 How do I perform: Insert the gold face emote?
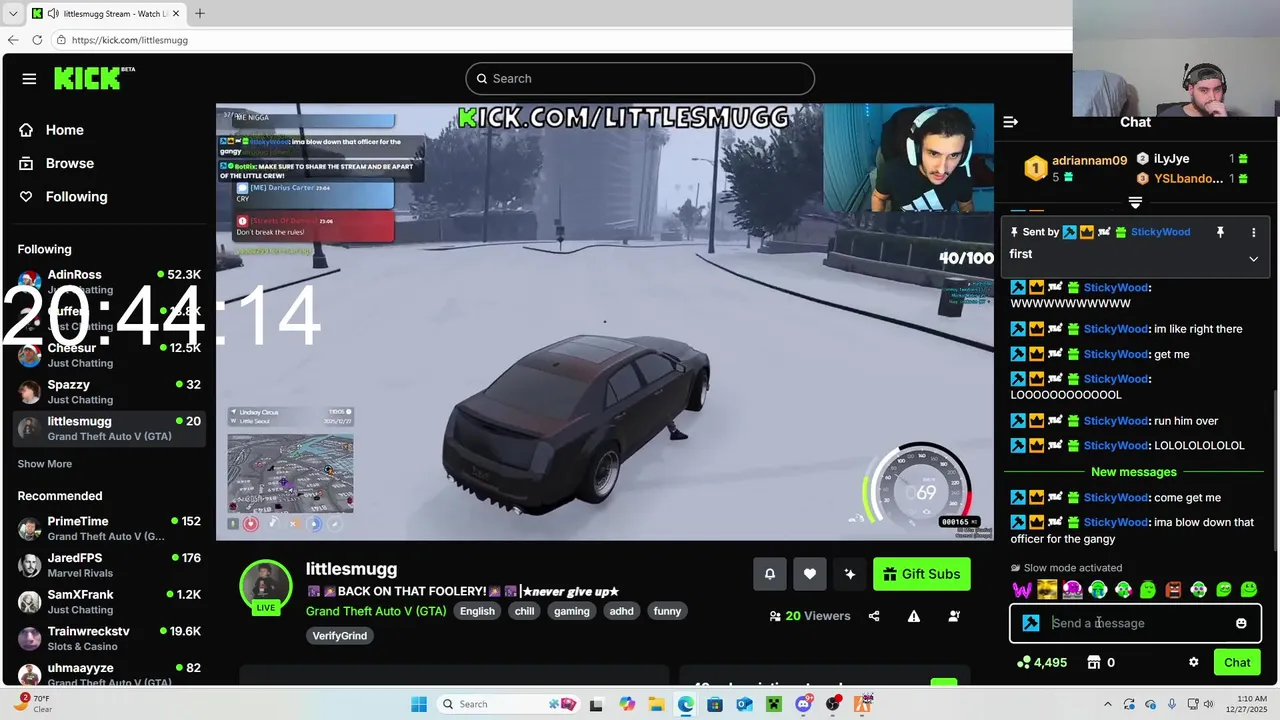[1047, 590]
